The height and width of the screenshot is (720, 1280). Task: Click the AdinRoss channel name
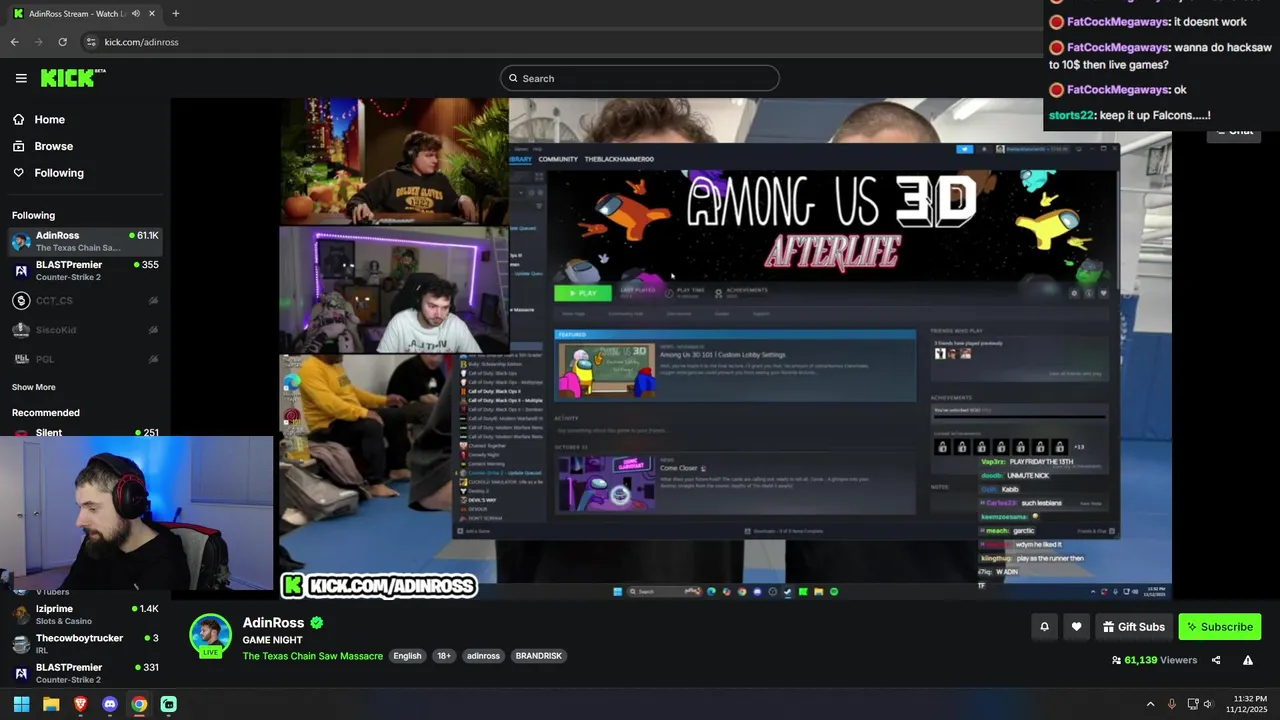[x=273, y=623]
